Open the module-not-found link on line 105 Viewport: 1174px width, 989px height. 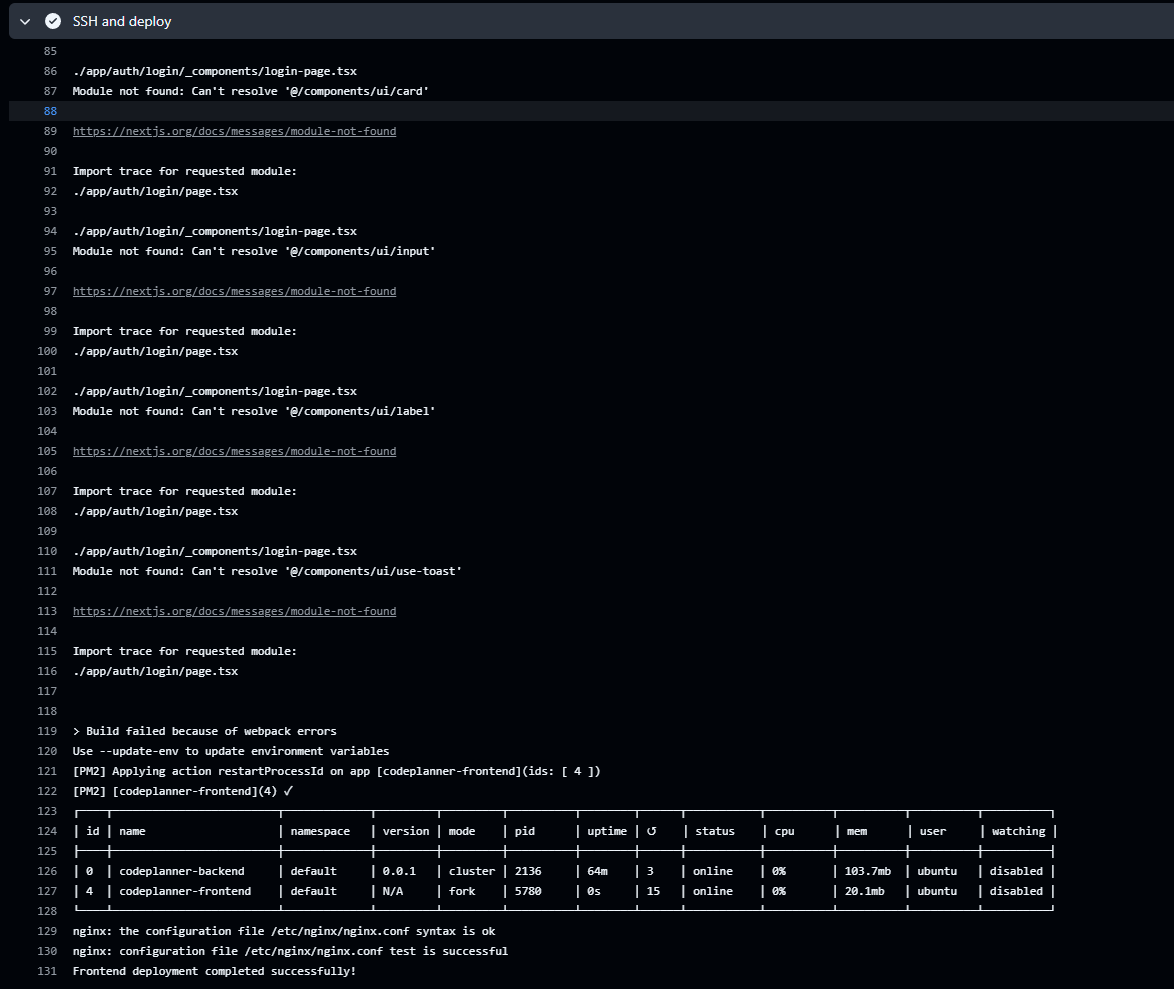coord(234,451)
